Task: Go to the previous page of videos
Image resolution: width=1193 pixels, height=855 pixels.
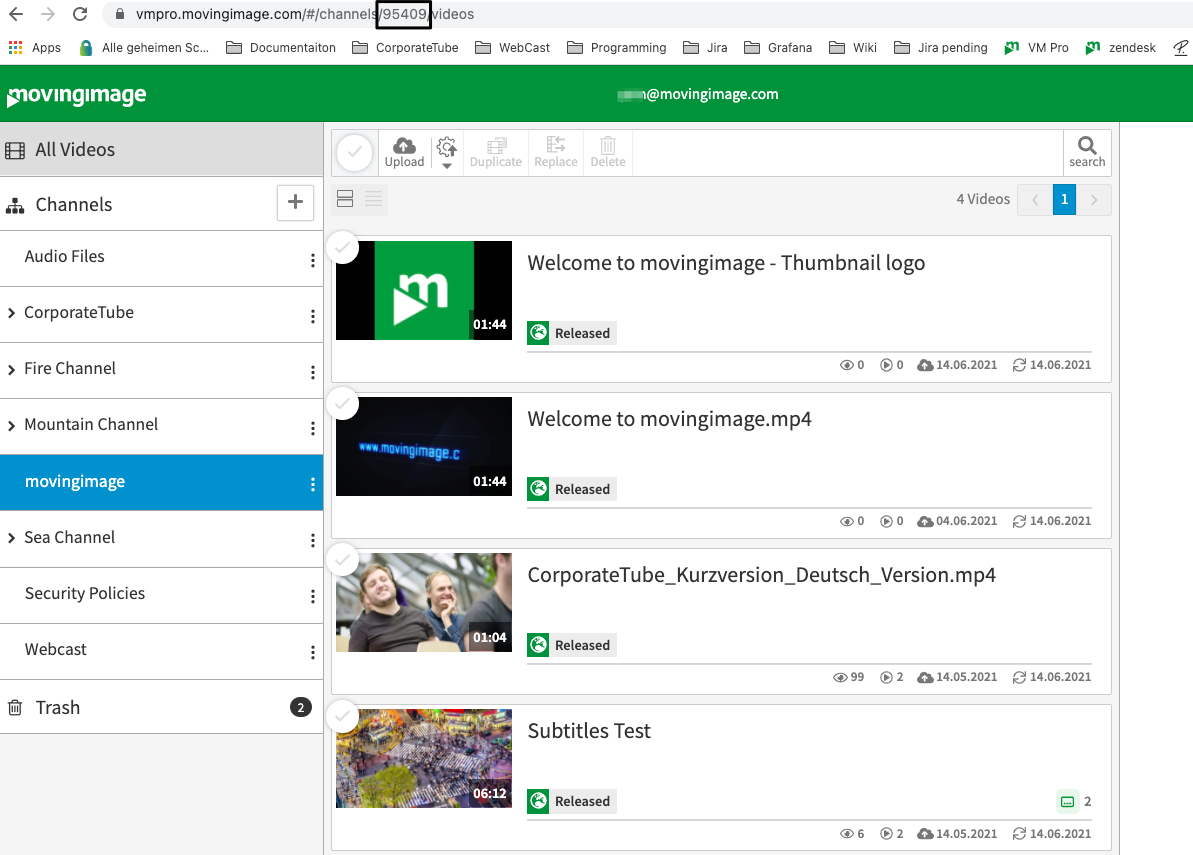Action: pos(1035,199)
